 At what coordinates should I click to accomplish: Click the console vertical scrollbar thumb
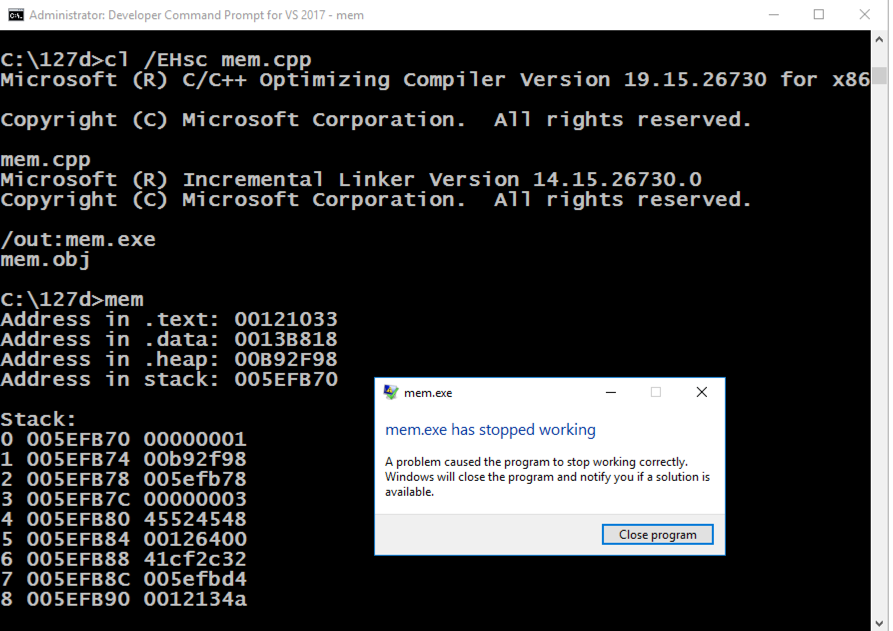[x=880, y=76]
